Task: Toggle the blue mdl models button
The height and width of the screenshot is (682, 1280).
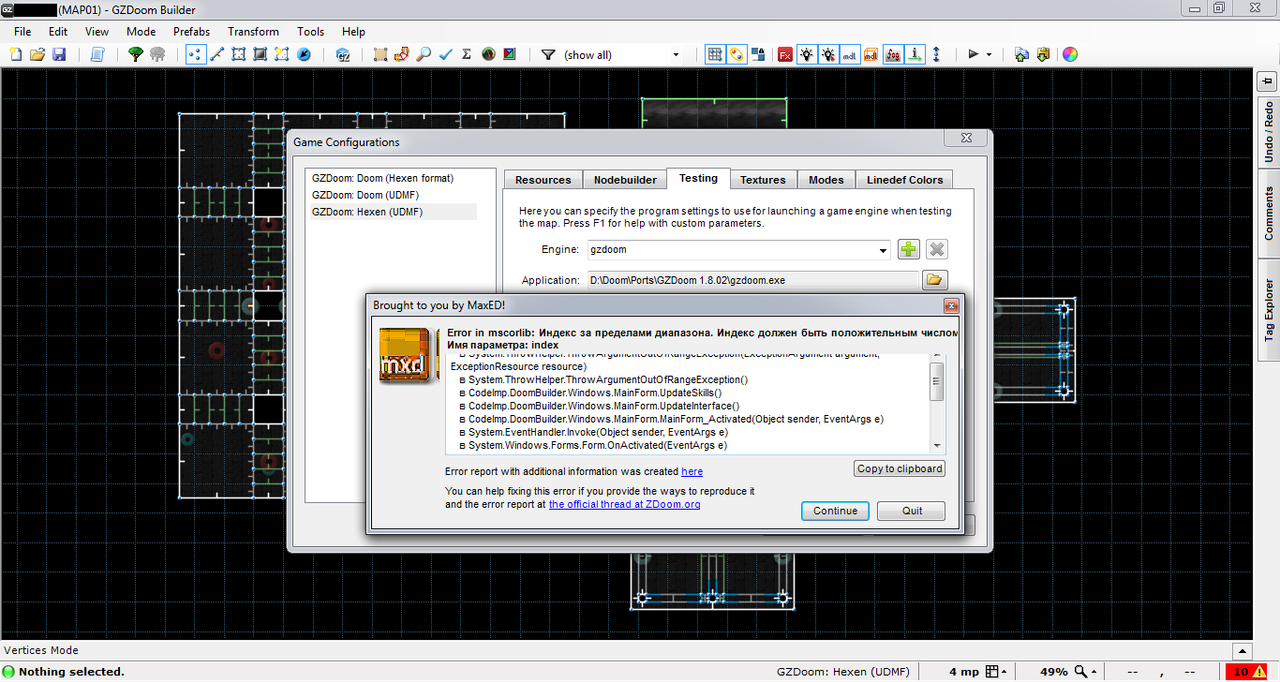Action: 850,55
